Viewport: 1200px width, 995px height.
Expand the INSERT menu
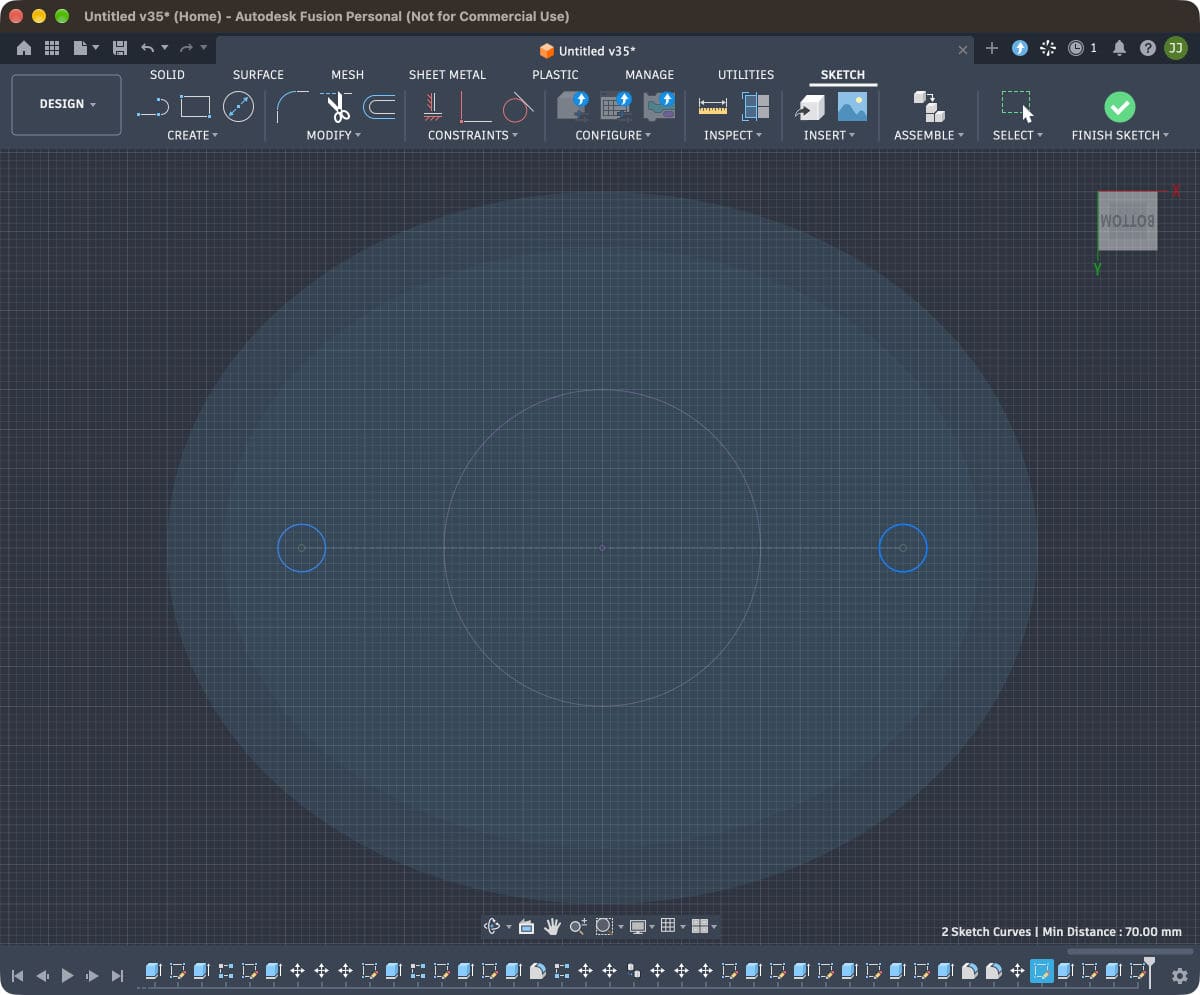(x=830, y=135)
